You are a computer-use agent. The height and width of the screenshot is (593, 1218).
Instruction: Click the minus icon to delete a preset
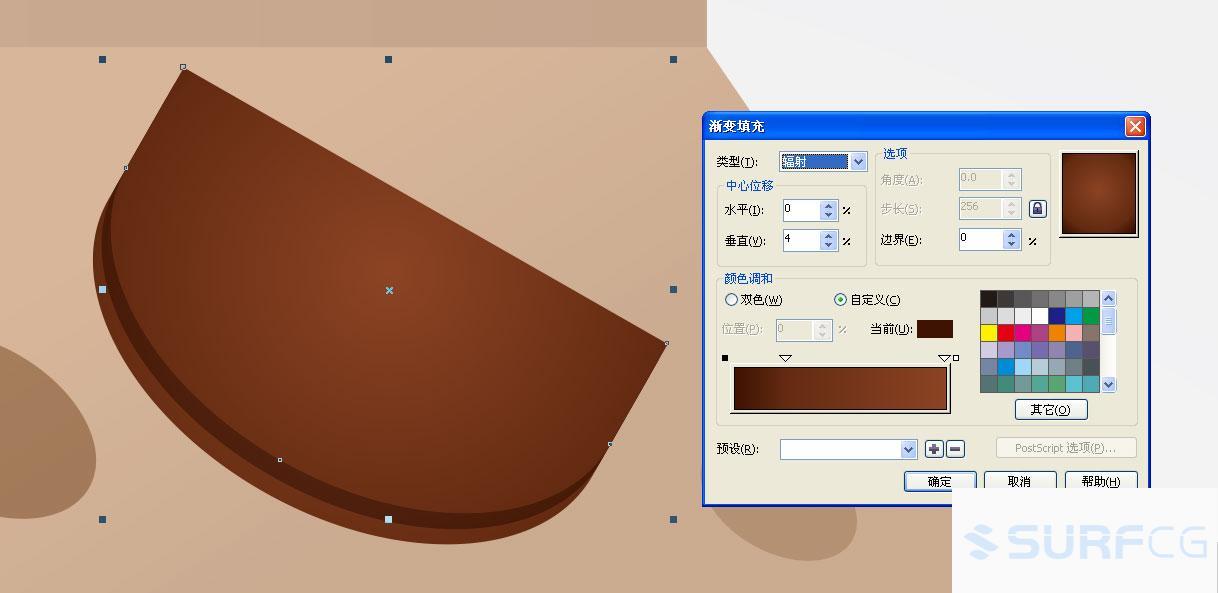pos(954,449)
